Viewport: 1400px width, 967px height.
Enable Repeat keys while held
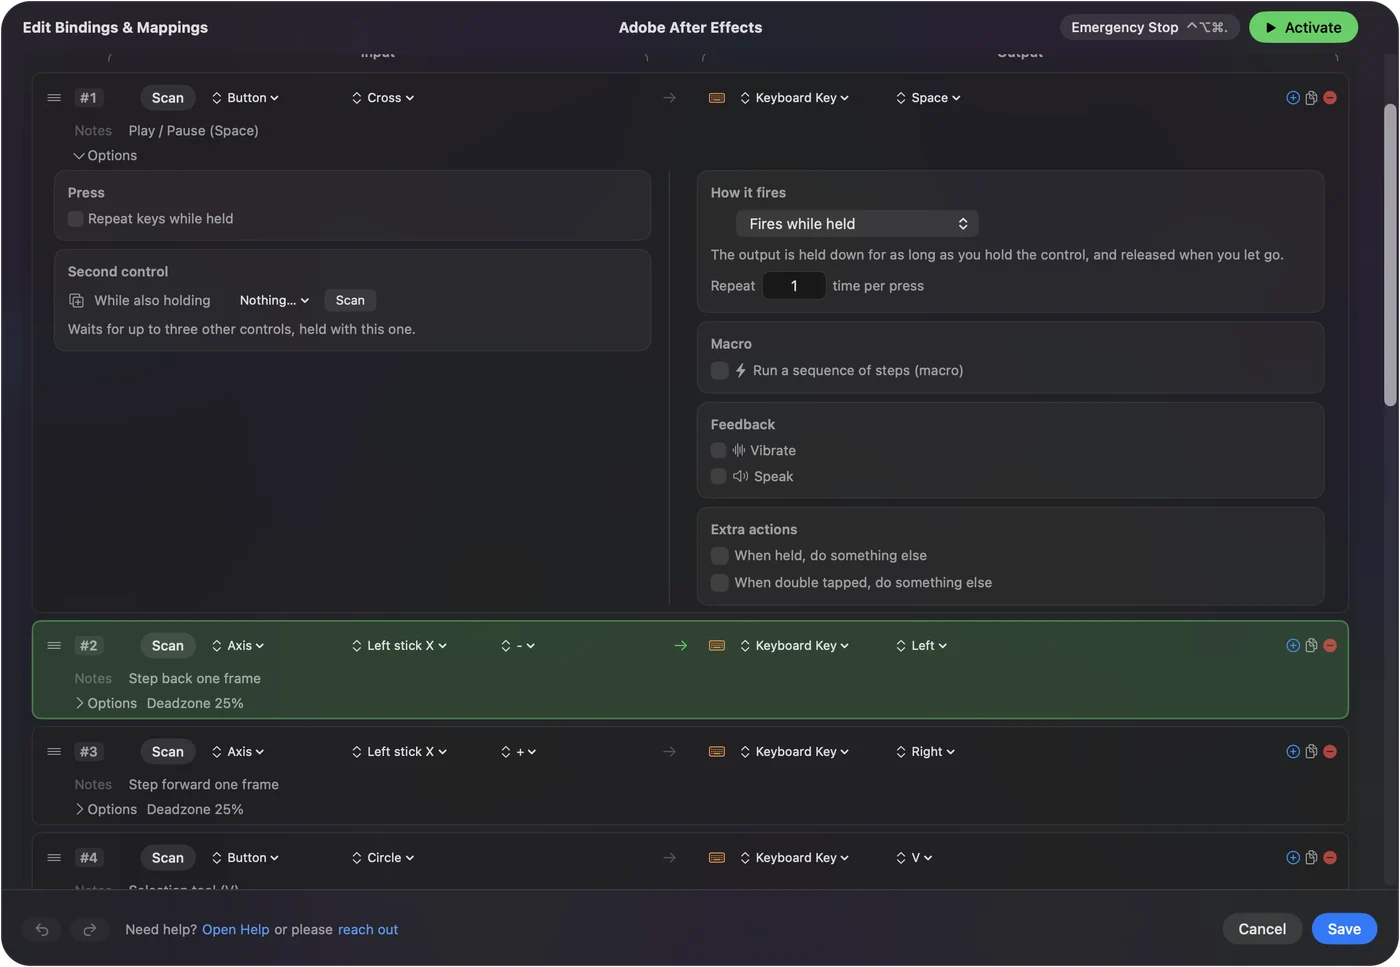[x=76, y=219]
